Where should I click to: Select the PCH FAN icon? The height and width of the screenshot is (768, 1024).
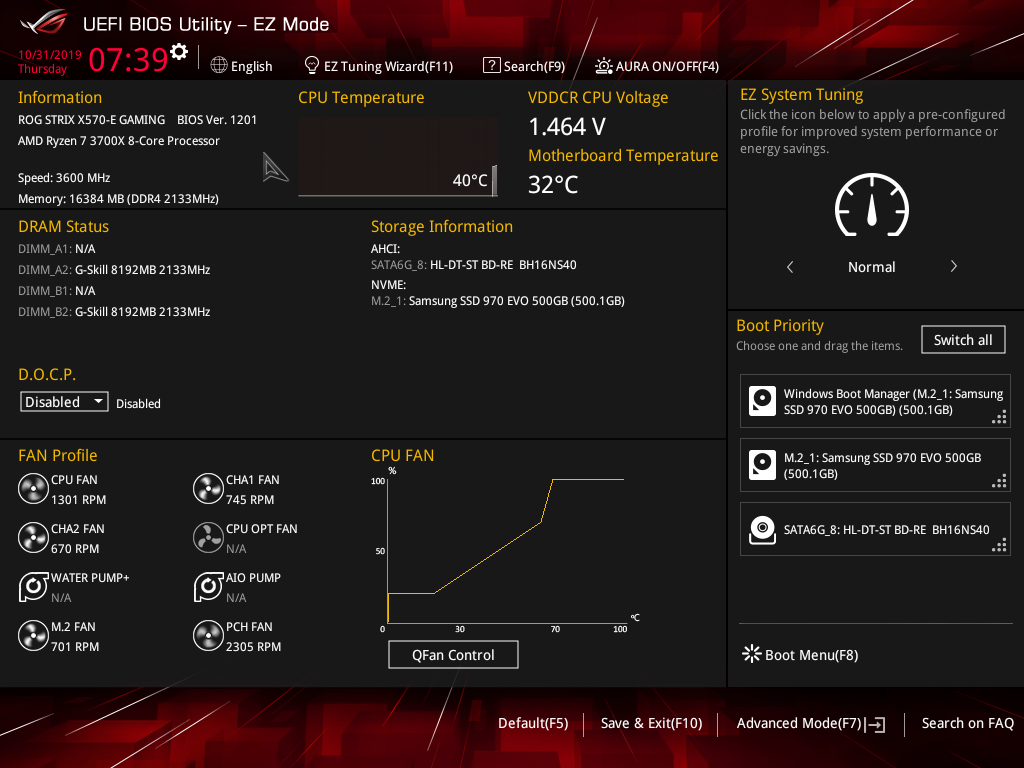tap(208, 636)
